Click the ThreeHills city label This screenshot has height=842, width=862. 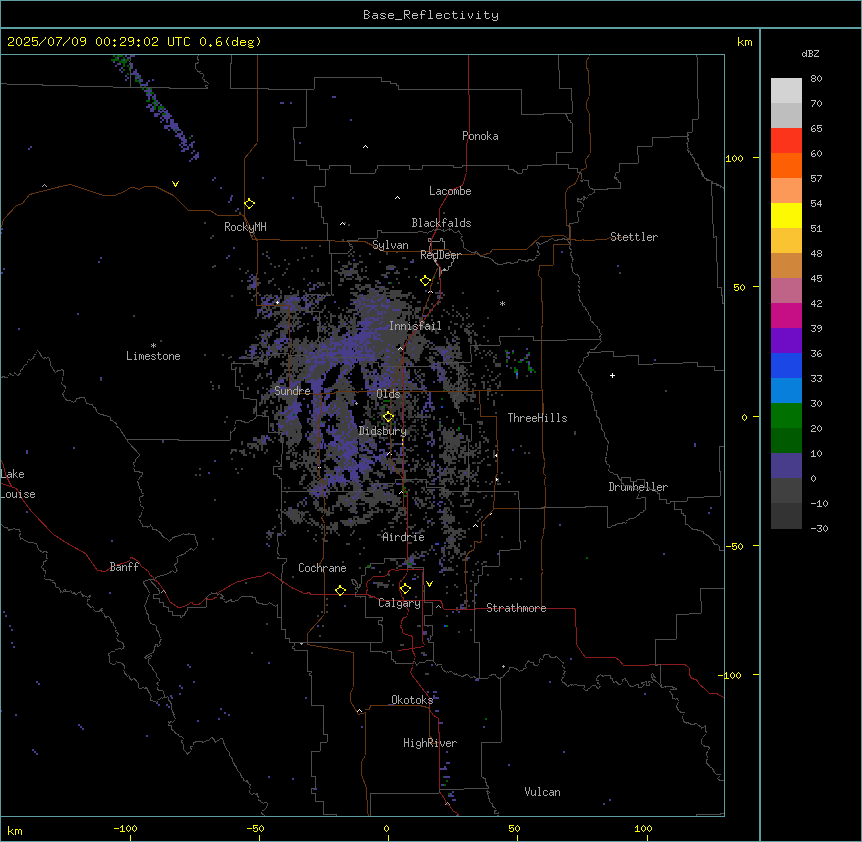pyautogui.click(x=537, y=418)
